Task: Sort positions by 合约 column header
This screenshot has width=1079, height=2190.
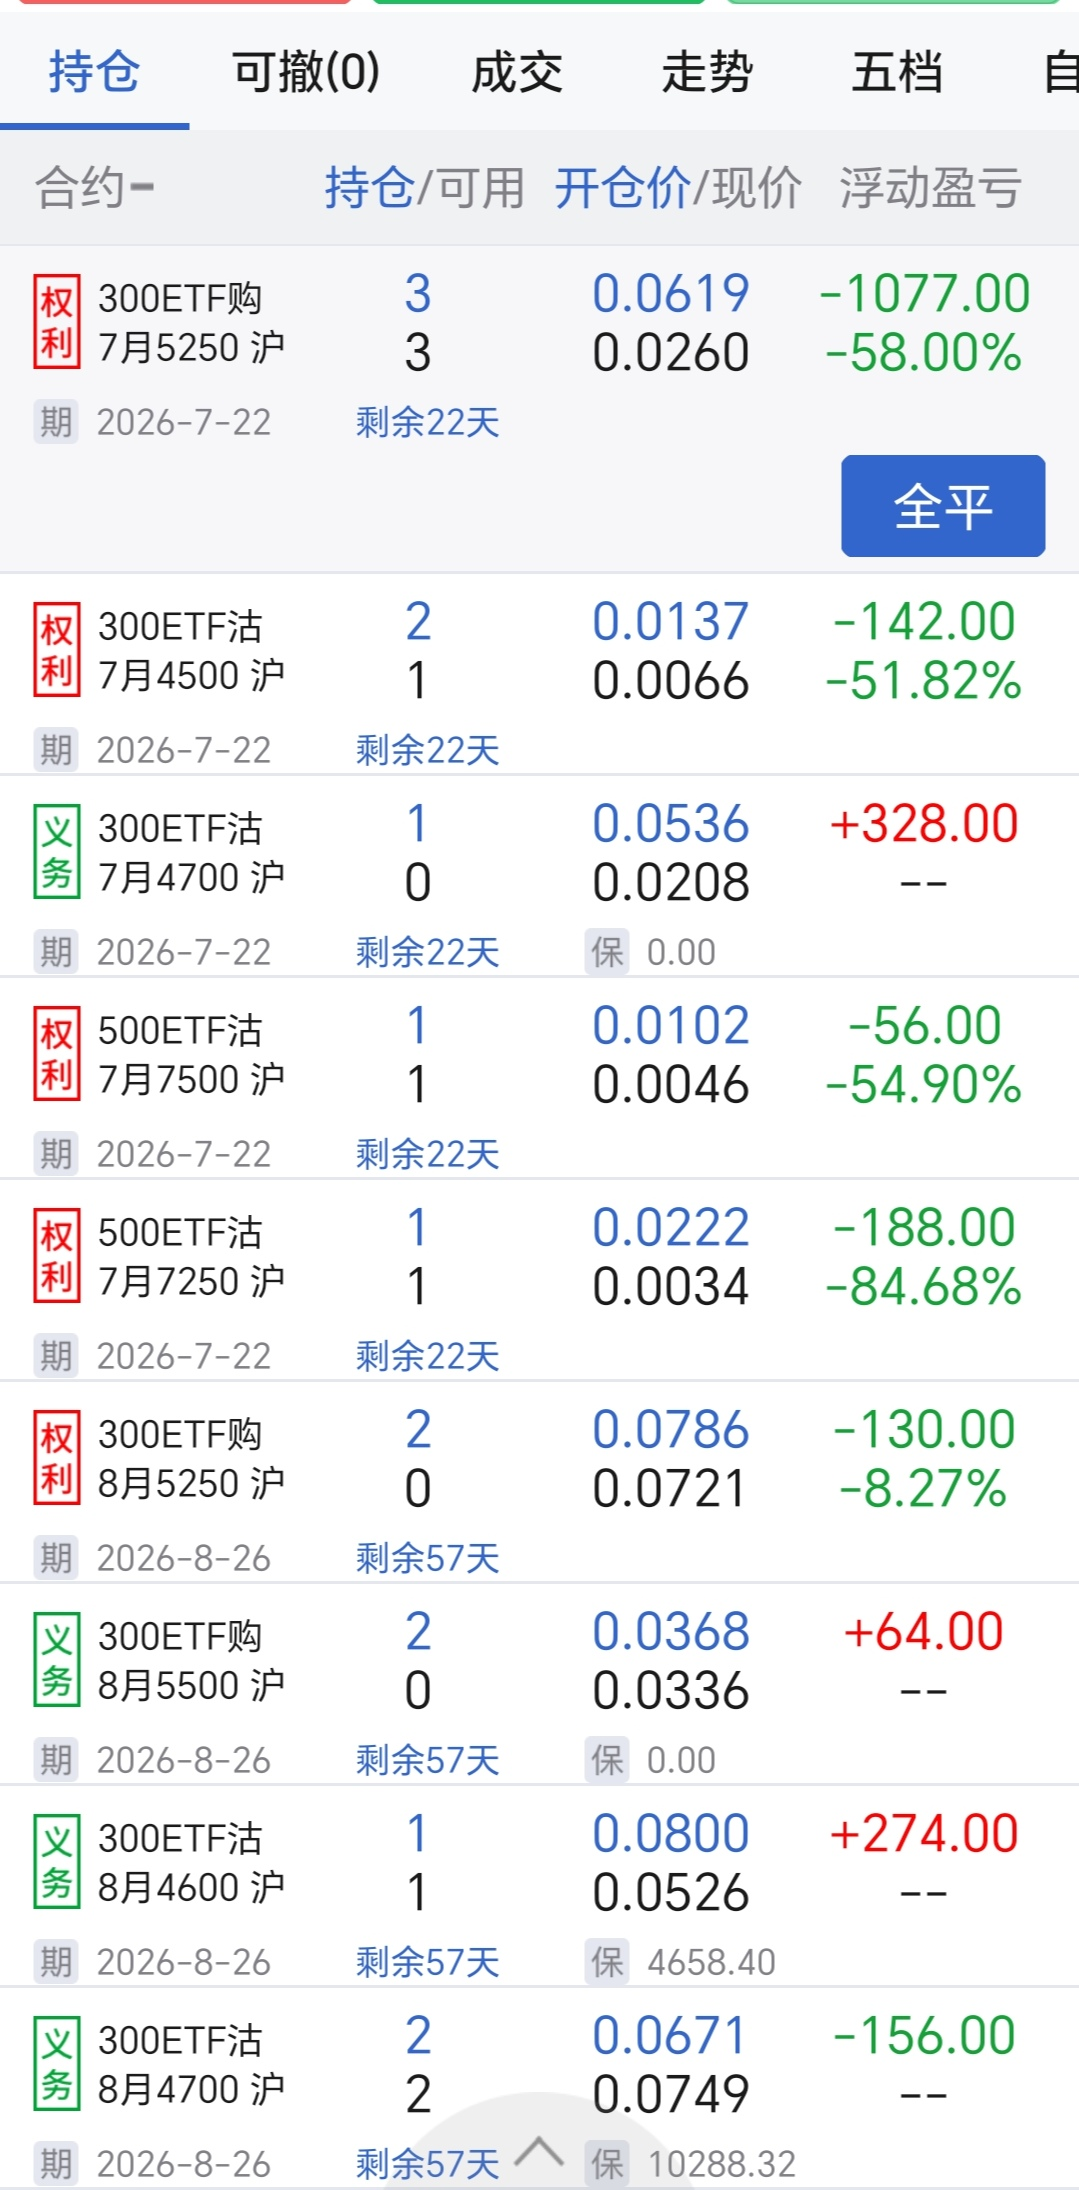Action: [96, 188]
